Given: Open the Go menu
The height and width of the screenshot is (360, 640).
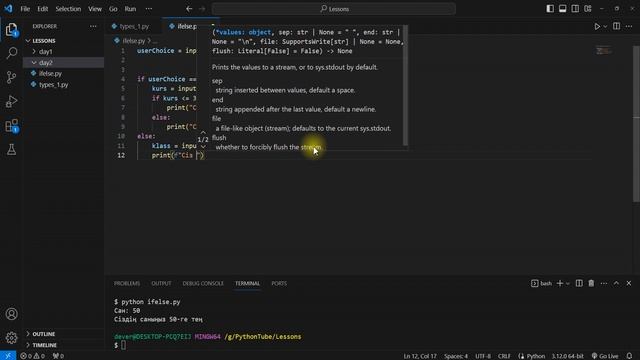Looking at the screenshot, I should point(113,9).
